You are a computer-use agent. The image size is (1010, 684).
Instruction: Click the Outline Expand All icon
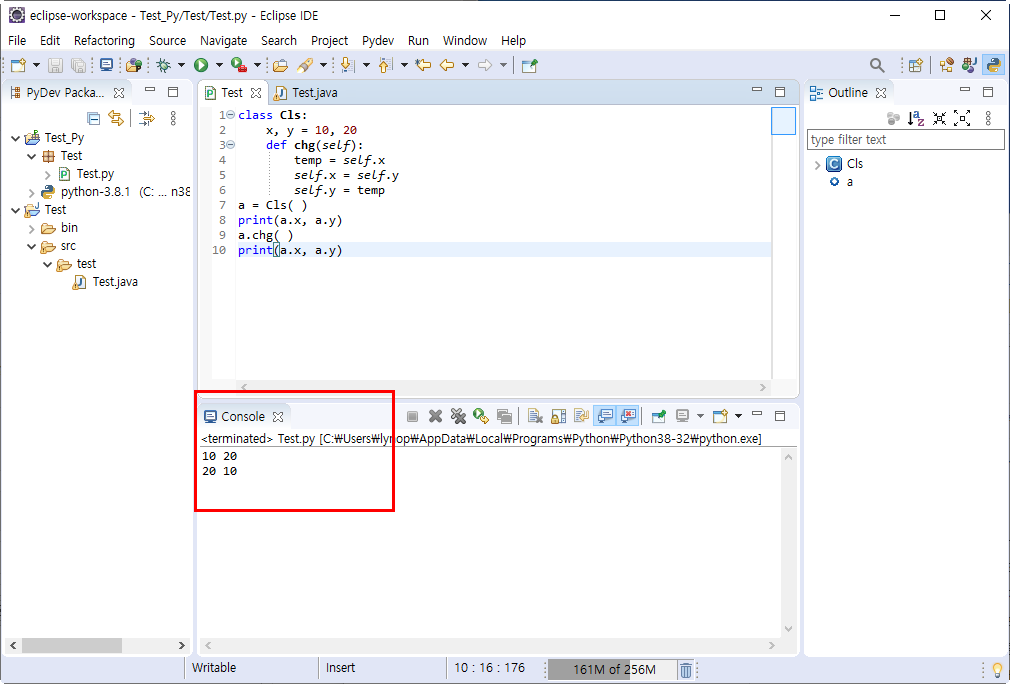[x=962, y=119]
